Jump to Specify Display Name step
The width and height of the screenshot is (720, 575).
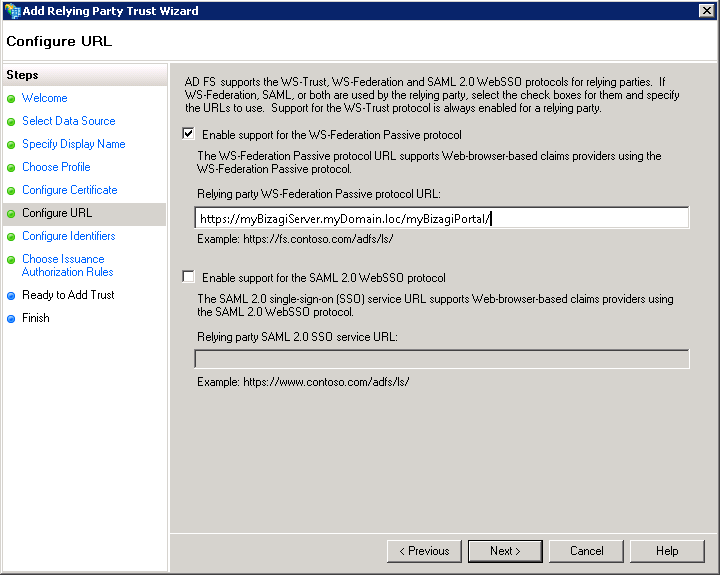point(73,144)
